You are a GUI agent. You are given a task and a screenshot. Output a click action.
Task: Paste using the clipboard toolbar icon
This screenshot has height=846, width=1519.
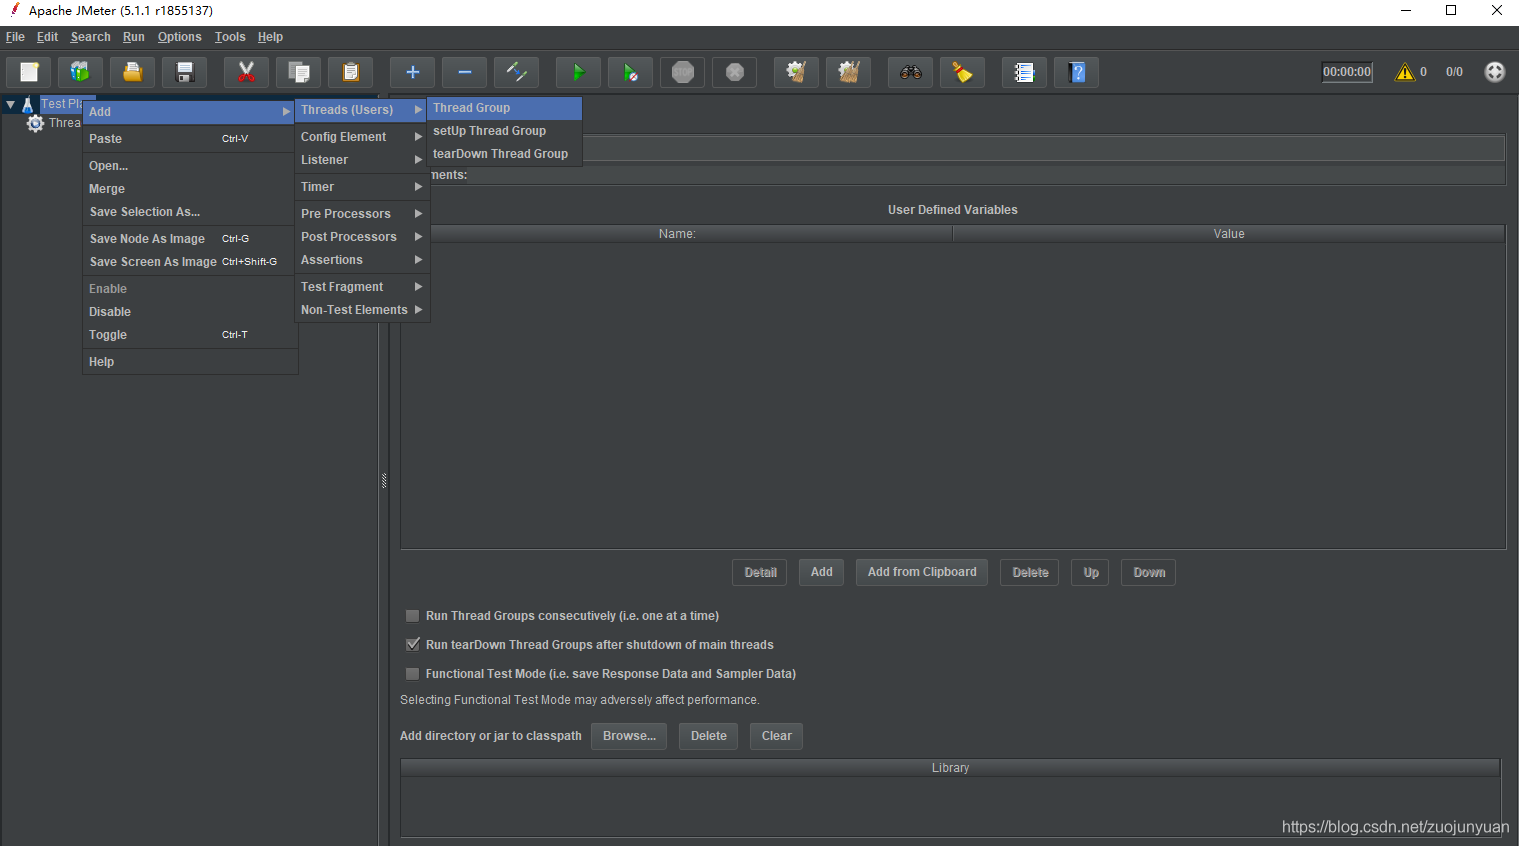(x=351, y=72)
